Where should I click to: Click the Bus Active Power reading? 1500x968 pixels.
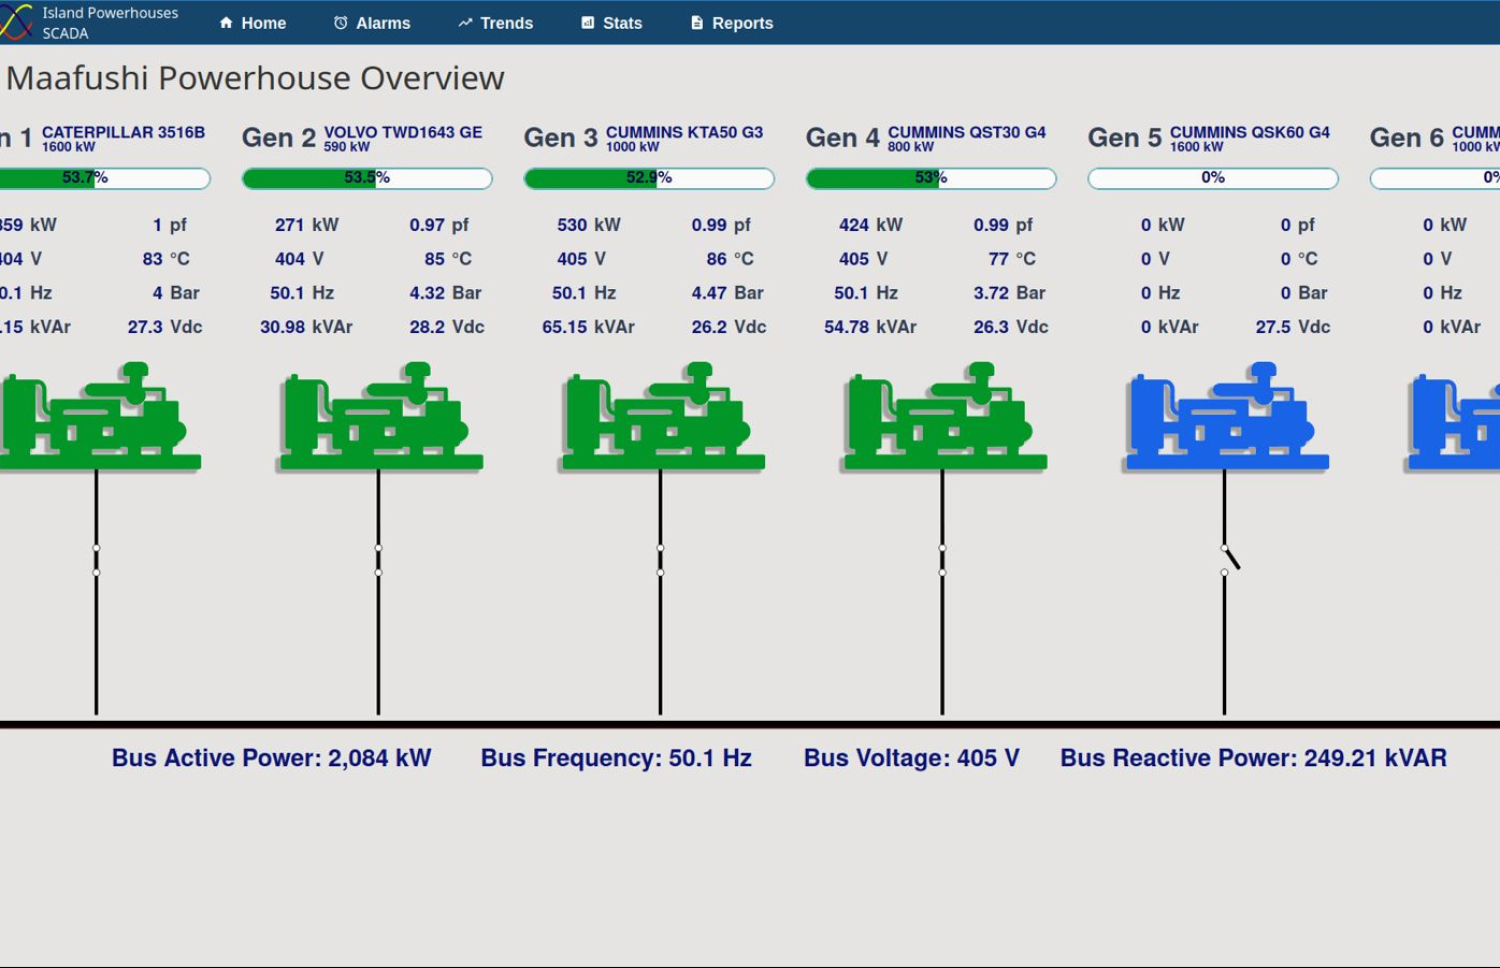pos(271,758)
